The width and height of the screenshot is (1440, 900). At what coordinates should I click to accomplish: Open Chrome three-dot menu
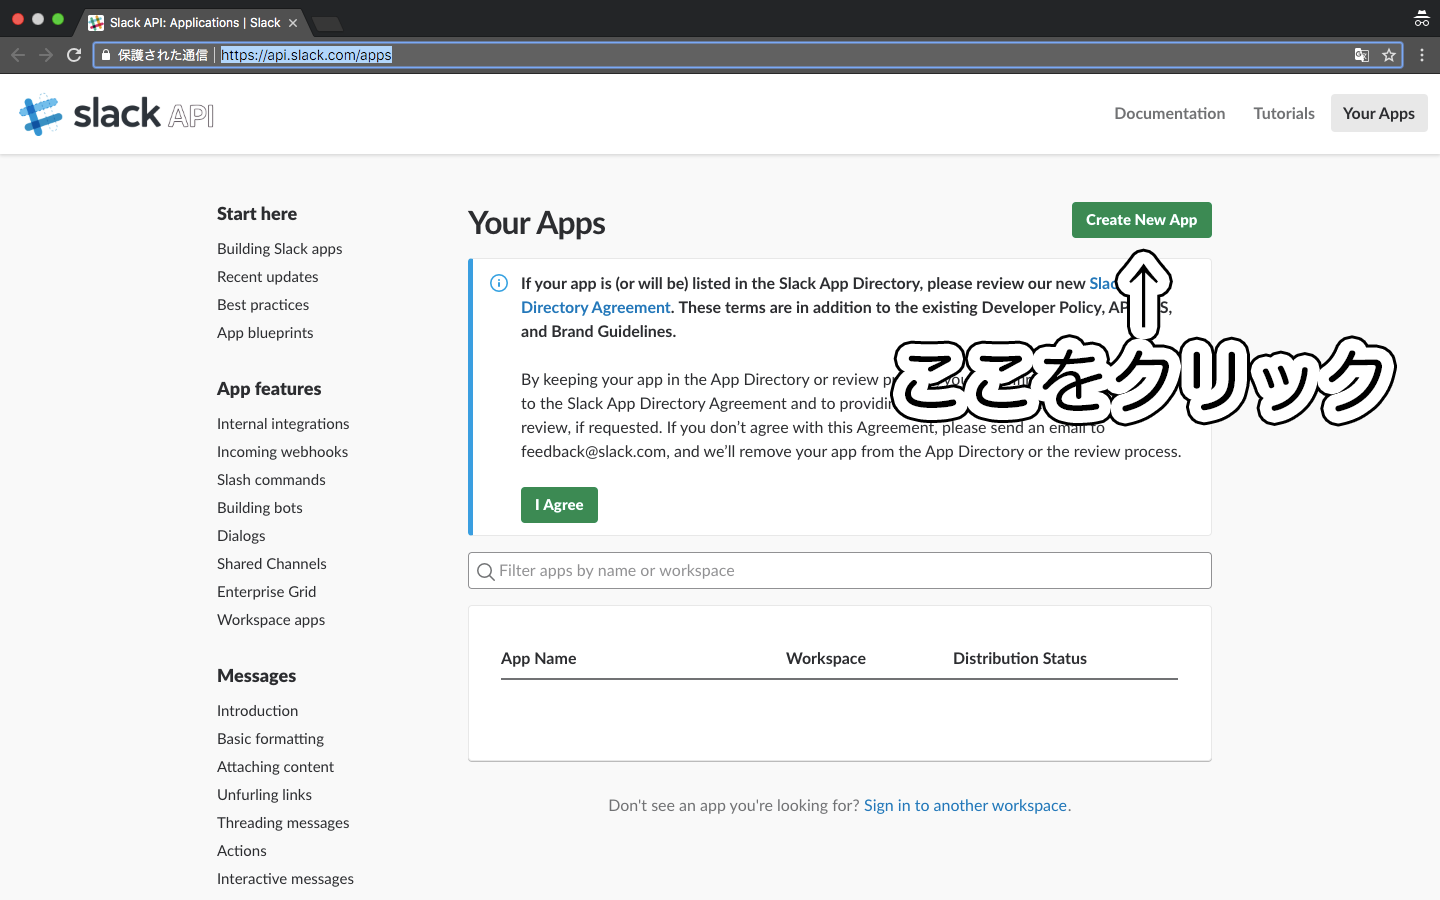[x=1422, y=55]
